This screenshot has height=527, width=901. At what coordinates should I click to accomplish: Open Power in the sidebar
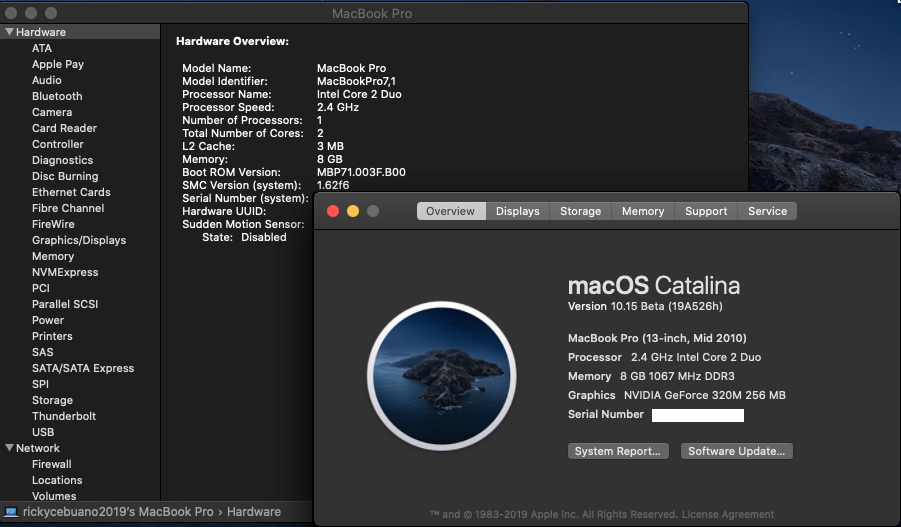point(48,320)
